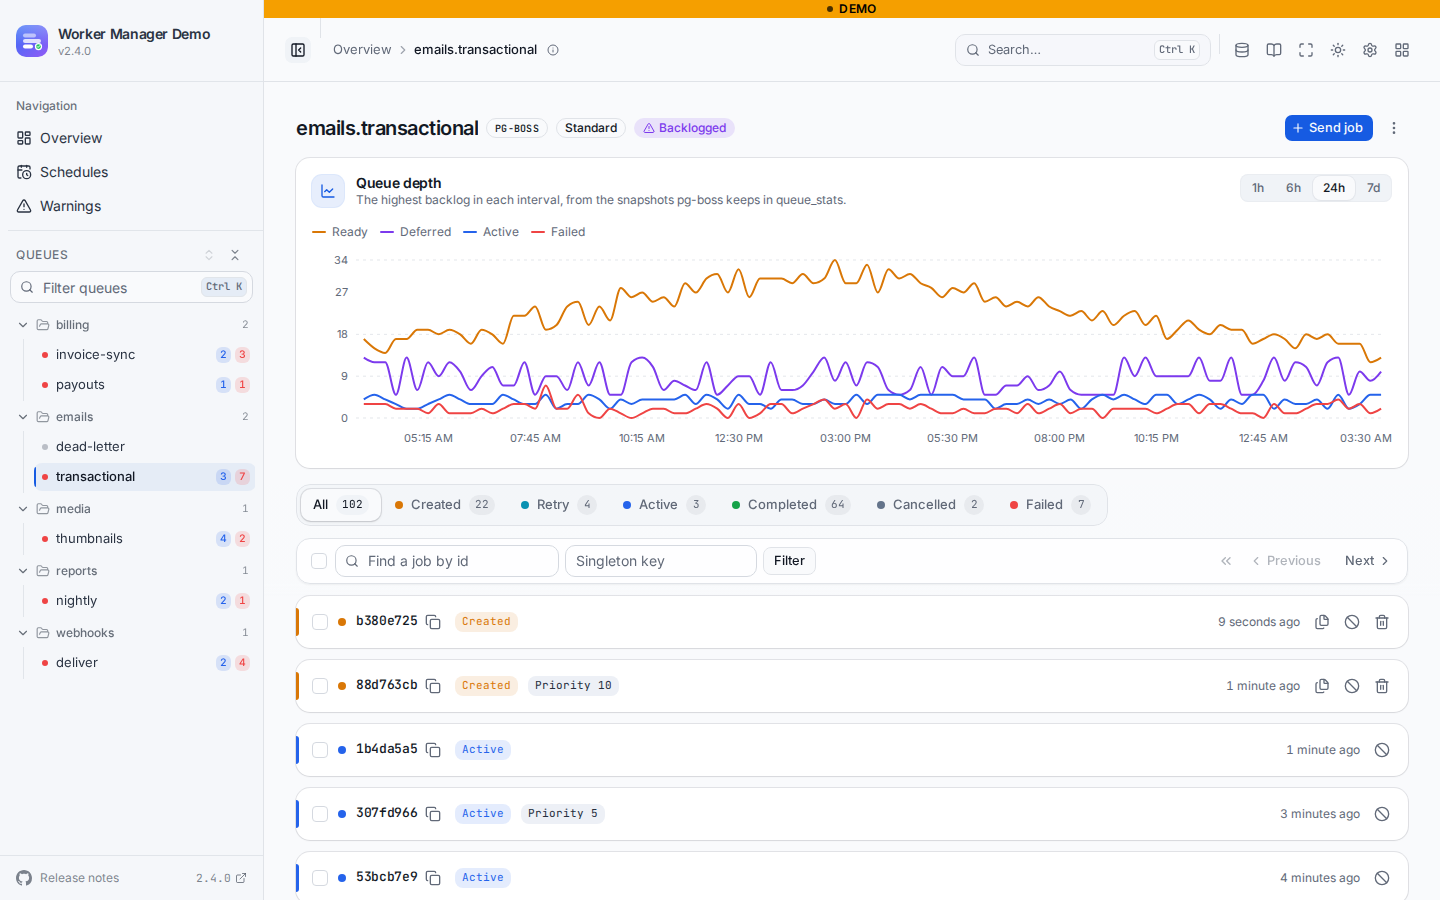Collapse the reports folder chevron
The height and width of the screenshot is (900, 1440).
23,571
